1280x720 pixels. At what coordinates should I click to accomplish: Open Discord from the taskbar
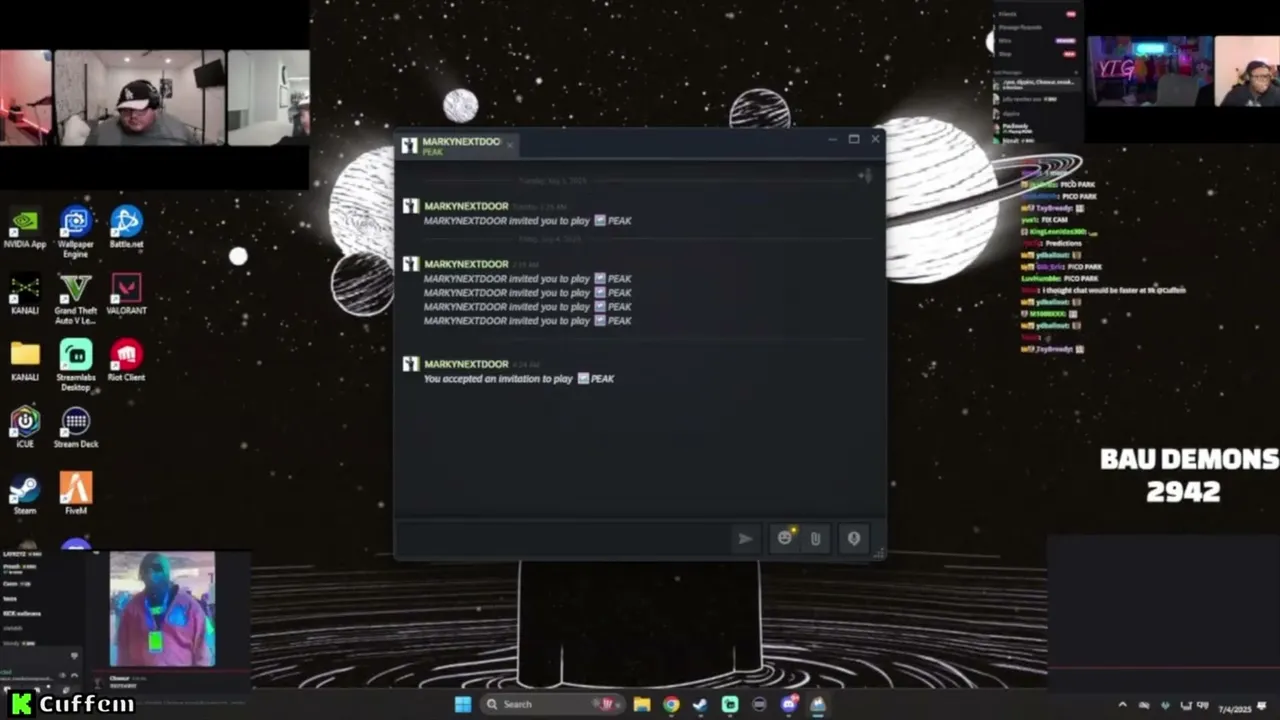(x=788, y=704)
